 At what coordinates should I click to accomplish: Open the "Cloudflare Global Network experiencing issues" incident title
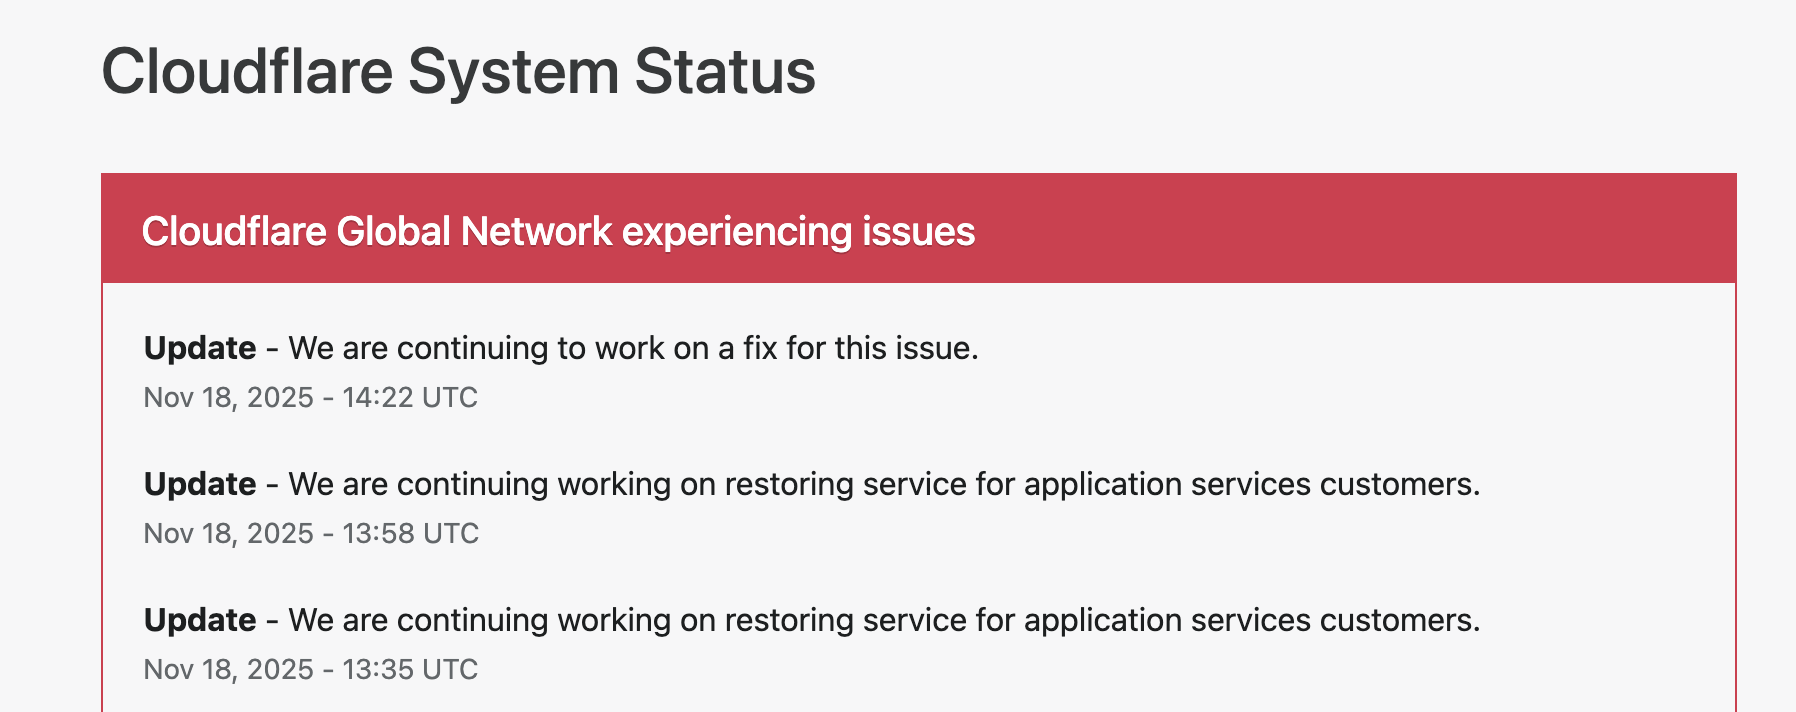558,232
